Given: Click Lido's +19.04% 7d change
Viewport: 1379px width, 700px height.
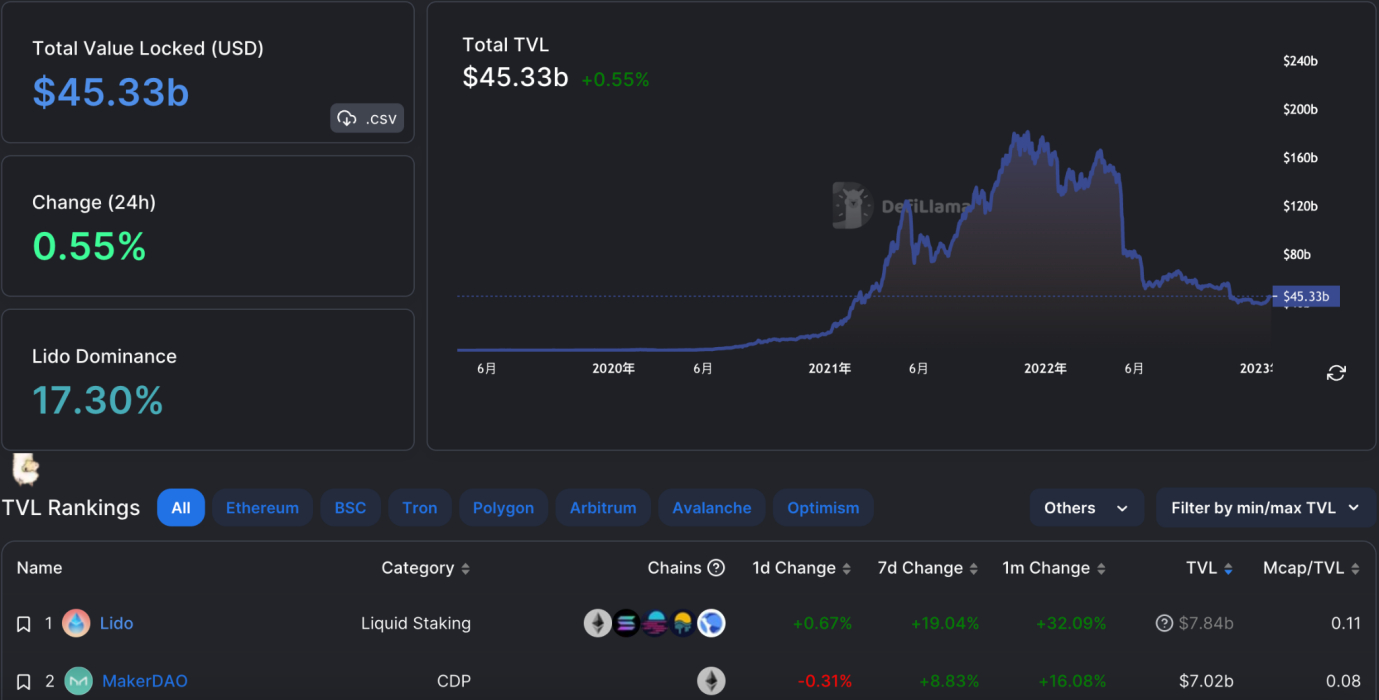Looking at the screenshot, I should coord(945,623).
